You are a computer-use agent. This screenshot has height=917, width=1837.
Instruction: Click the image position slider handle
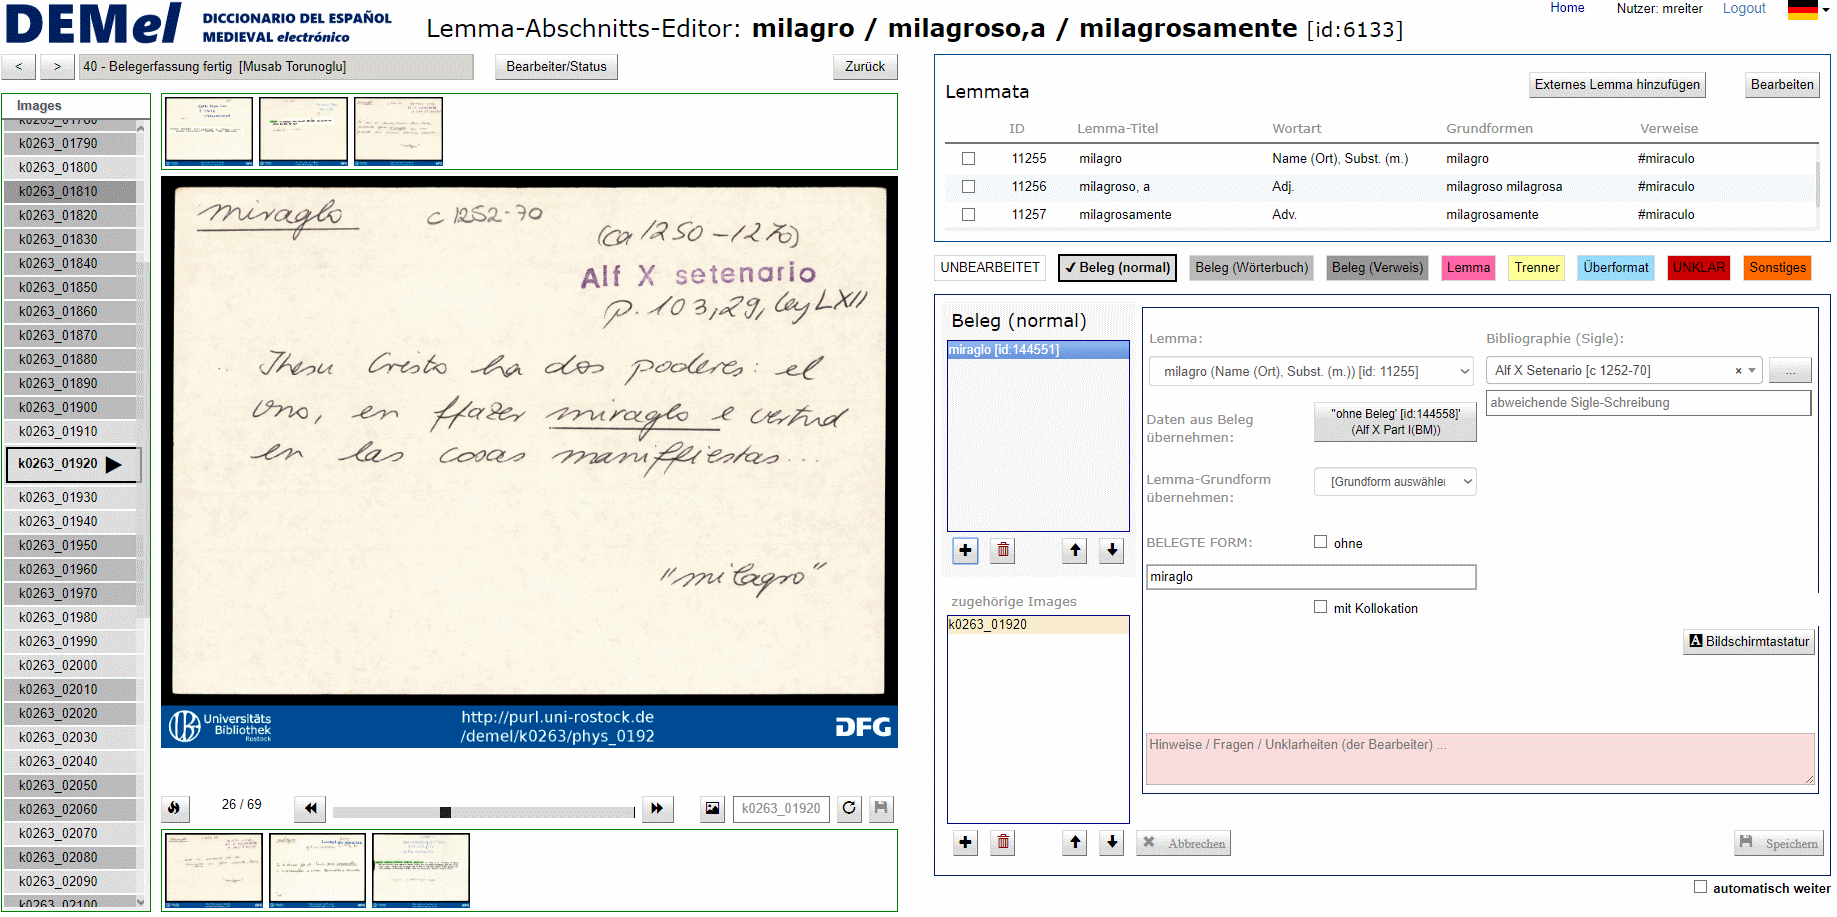pos(445,812)
